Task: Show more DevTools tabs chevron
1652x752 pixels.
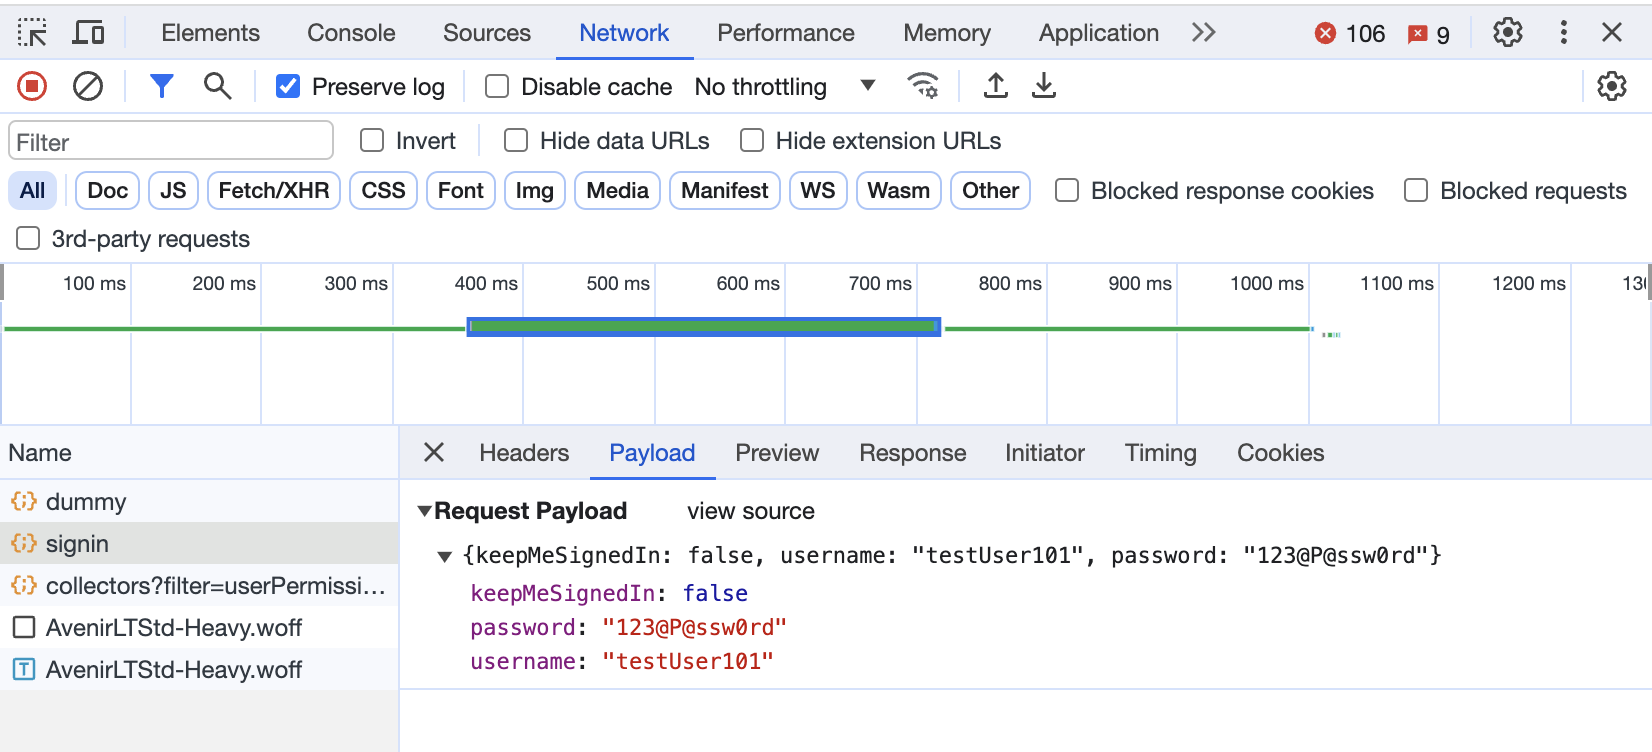Action: pos(1204,33)
